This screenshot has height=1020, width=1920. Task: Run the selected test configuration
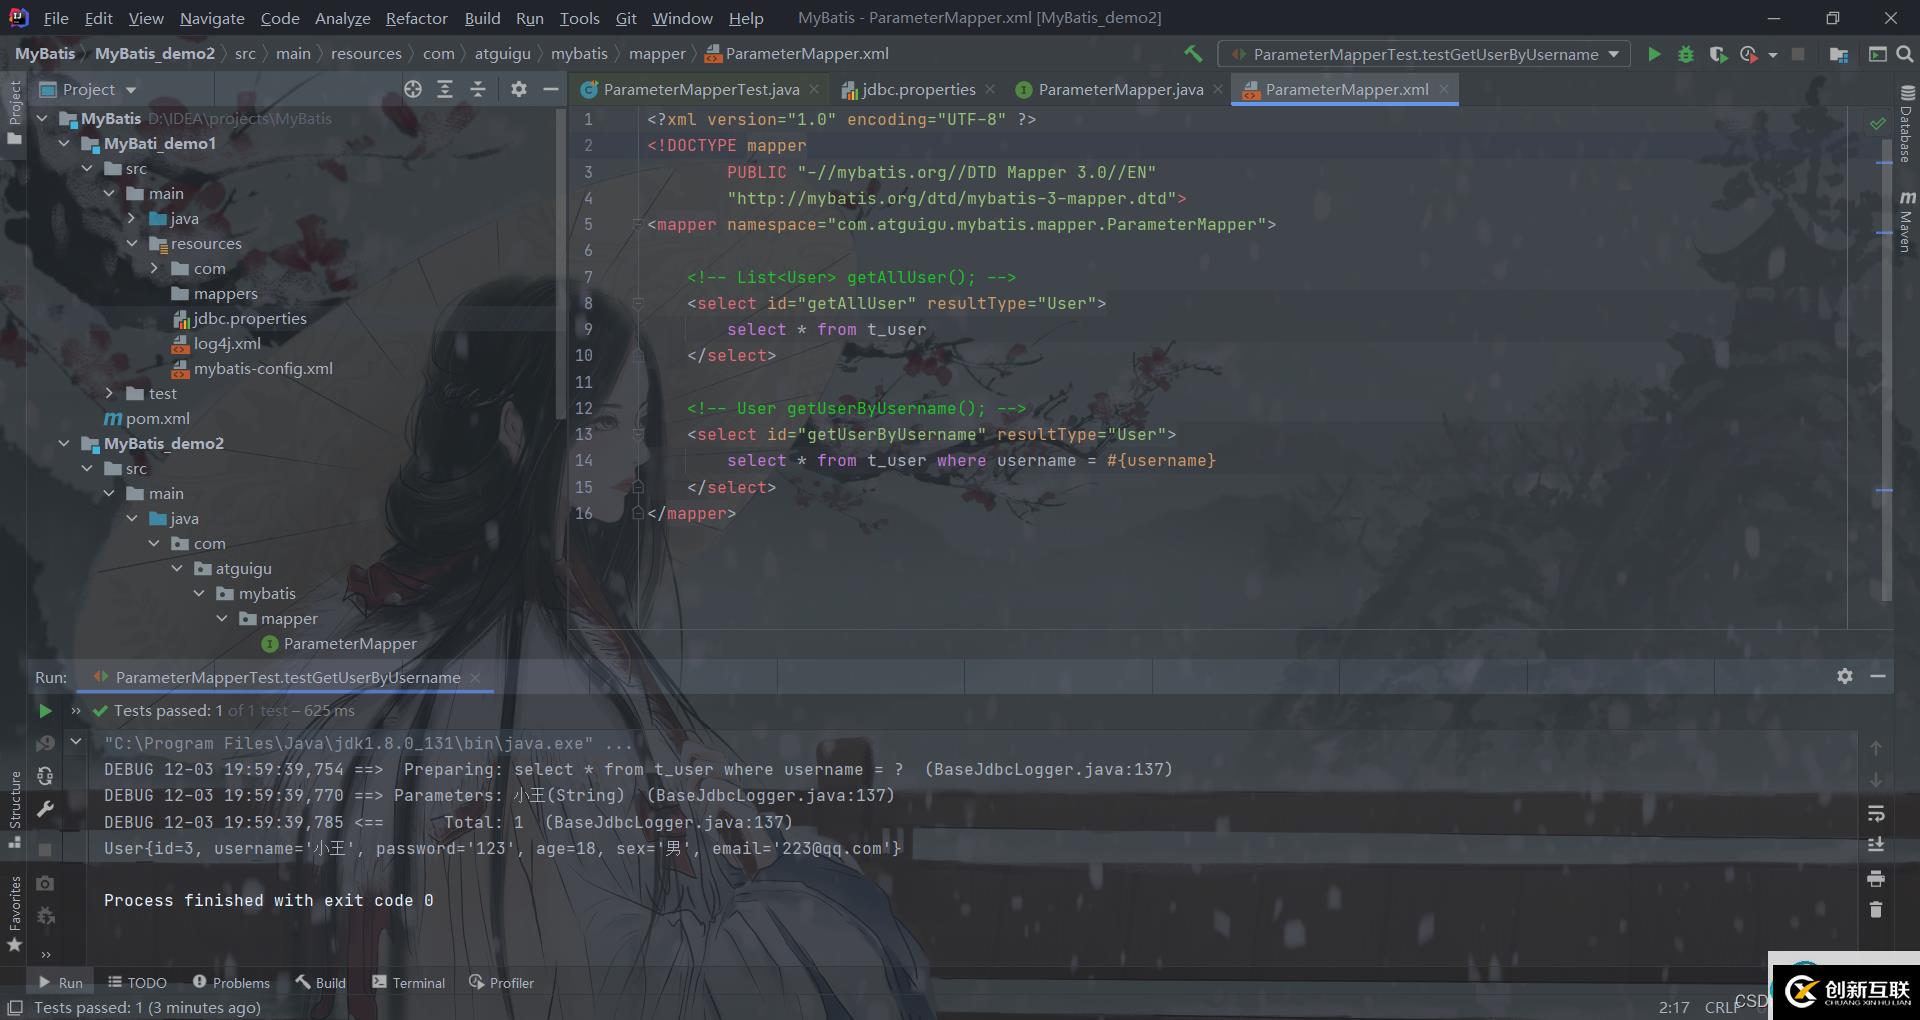click(1654, 54)
